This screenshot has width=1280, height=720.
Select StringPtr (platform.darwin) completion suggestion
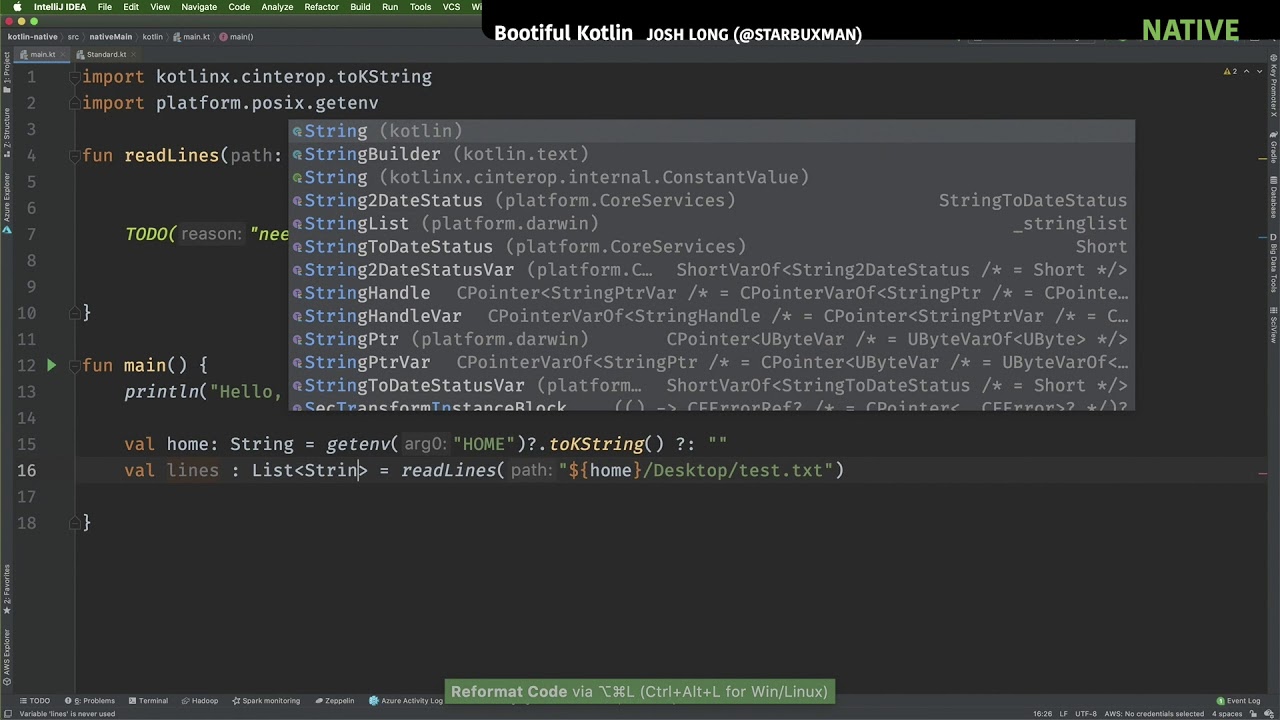[x=712, y=339]
